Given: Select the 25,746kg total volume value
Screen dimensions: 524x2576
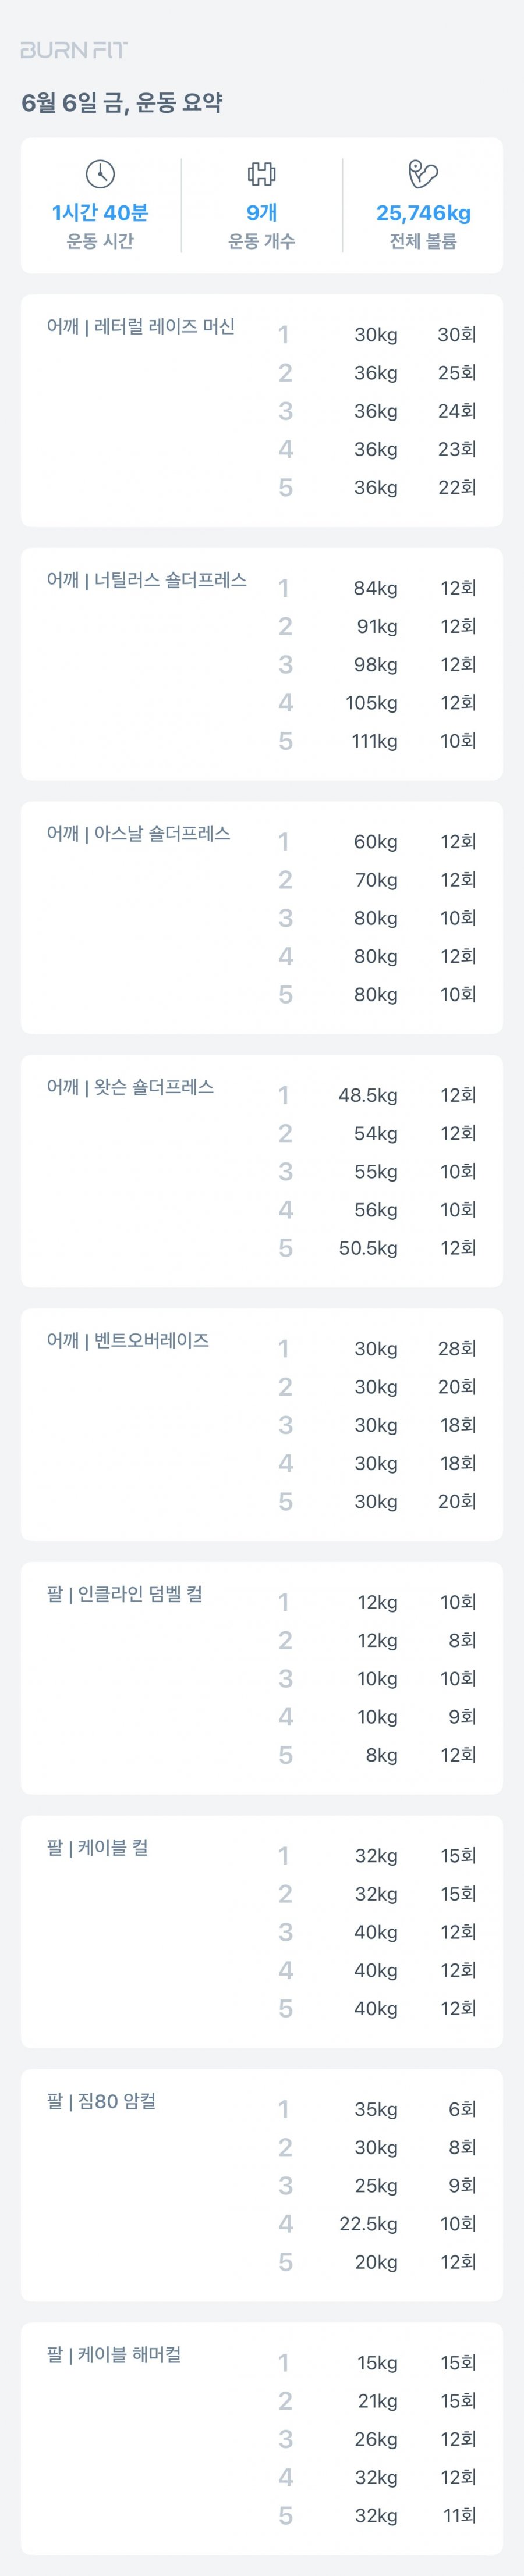Looking at the screenshot, I should 423,213.
